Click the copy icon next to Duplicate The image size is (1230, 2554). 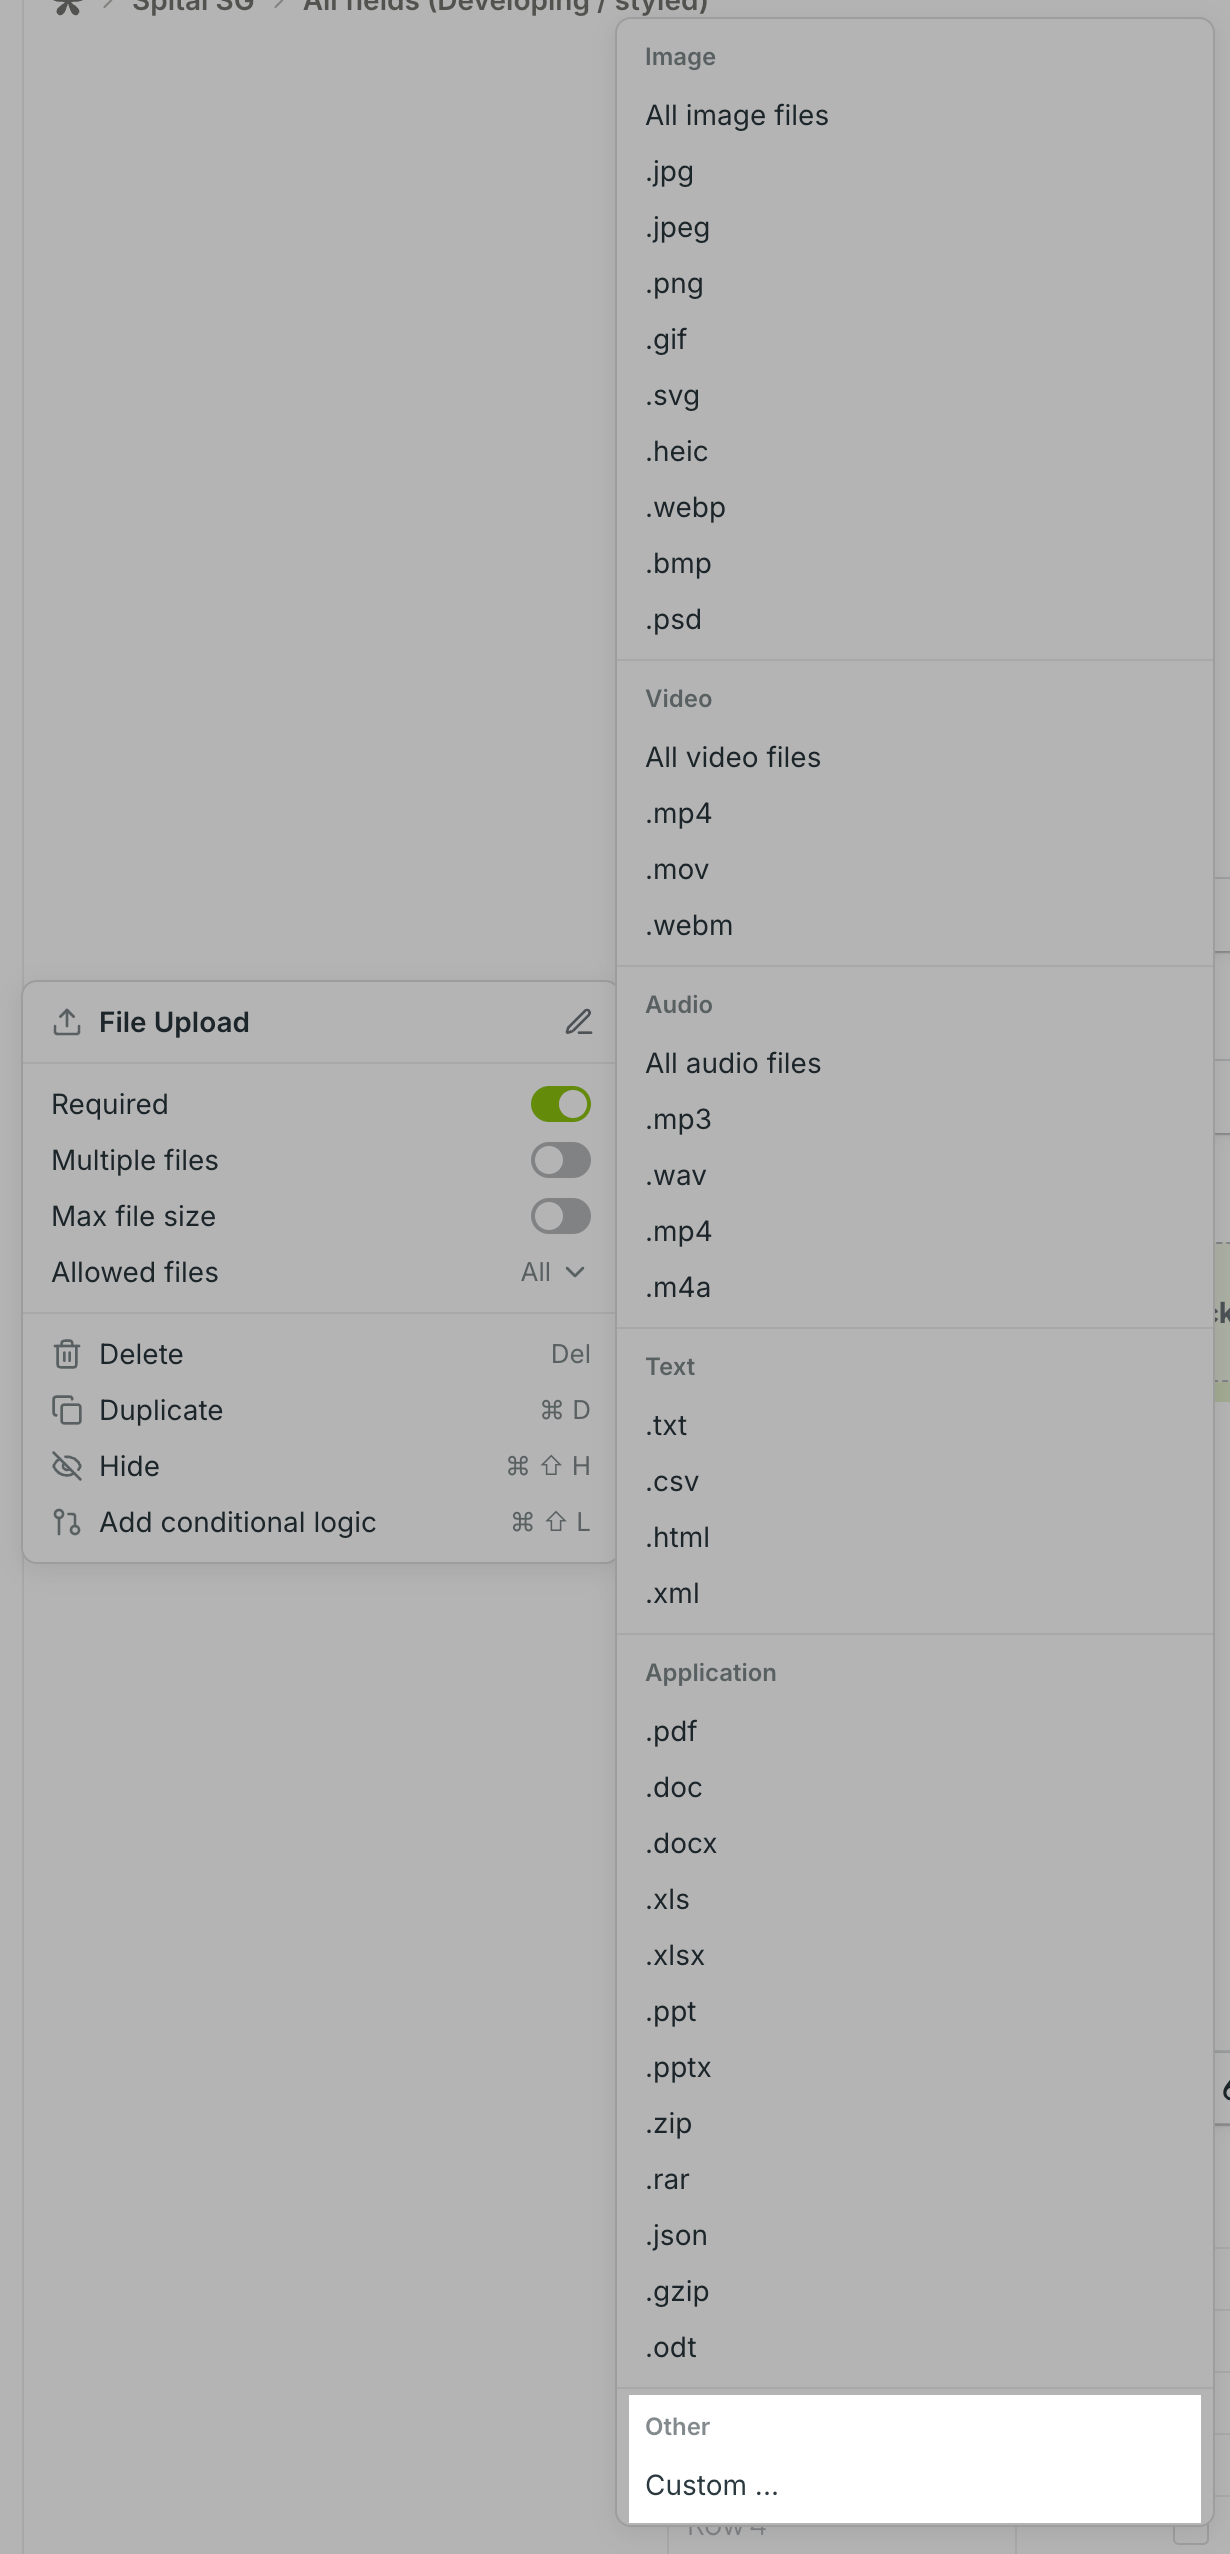[67, 1410]
